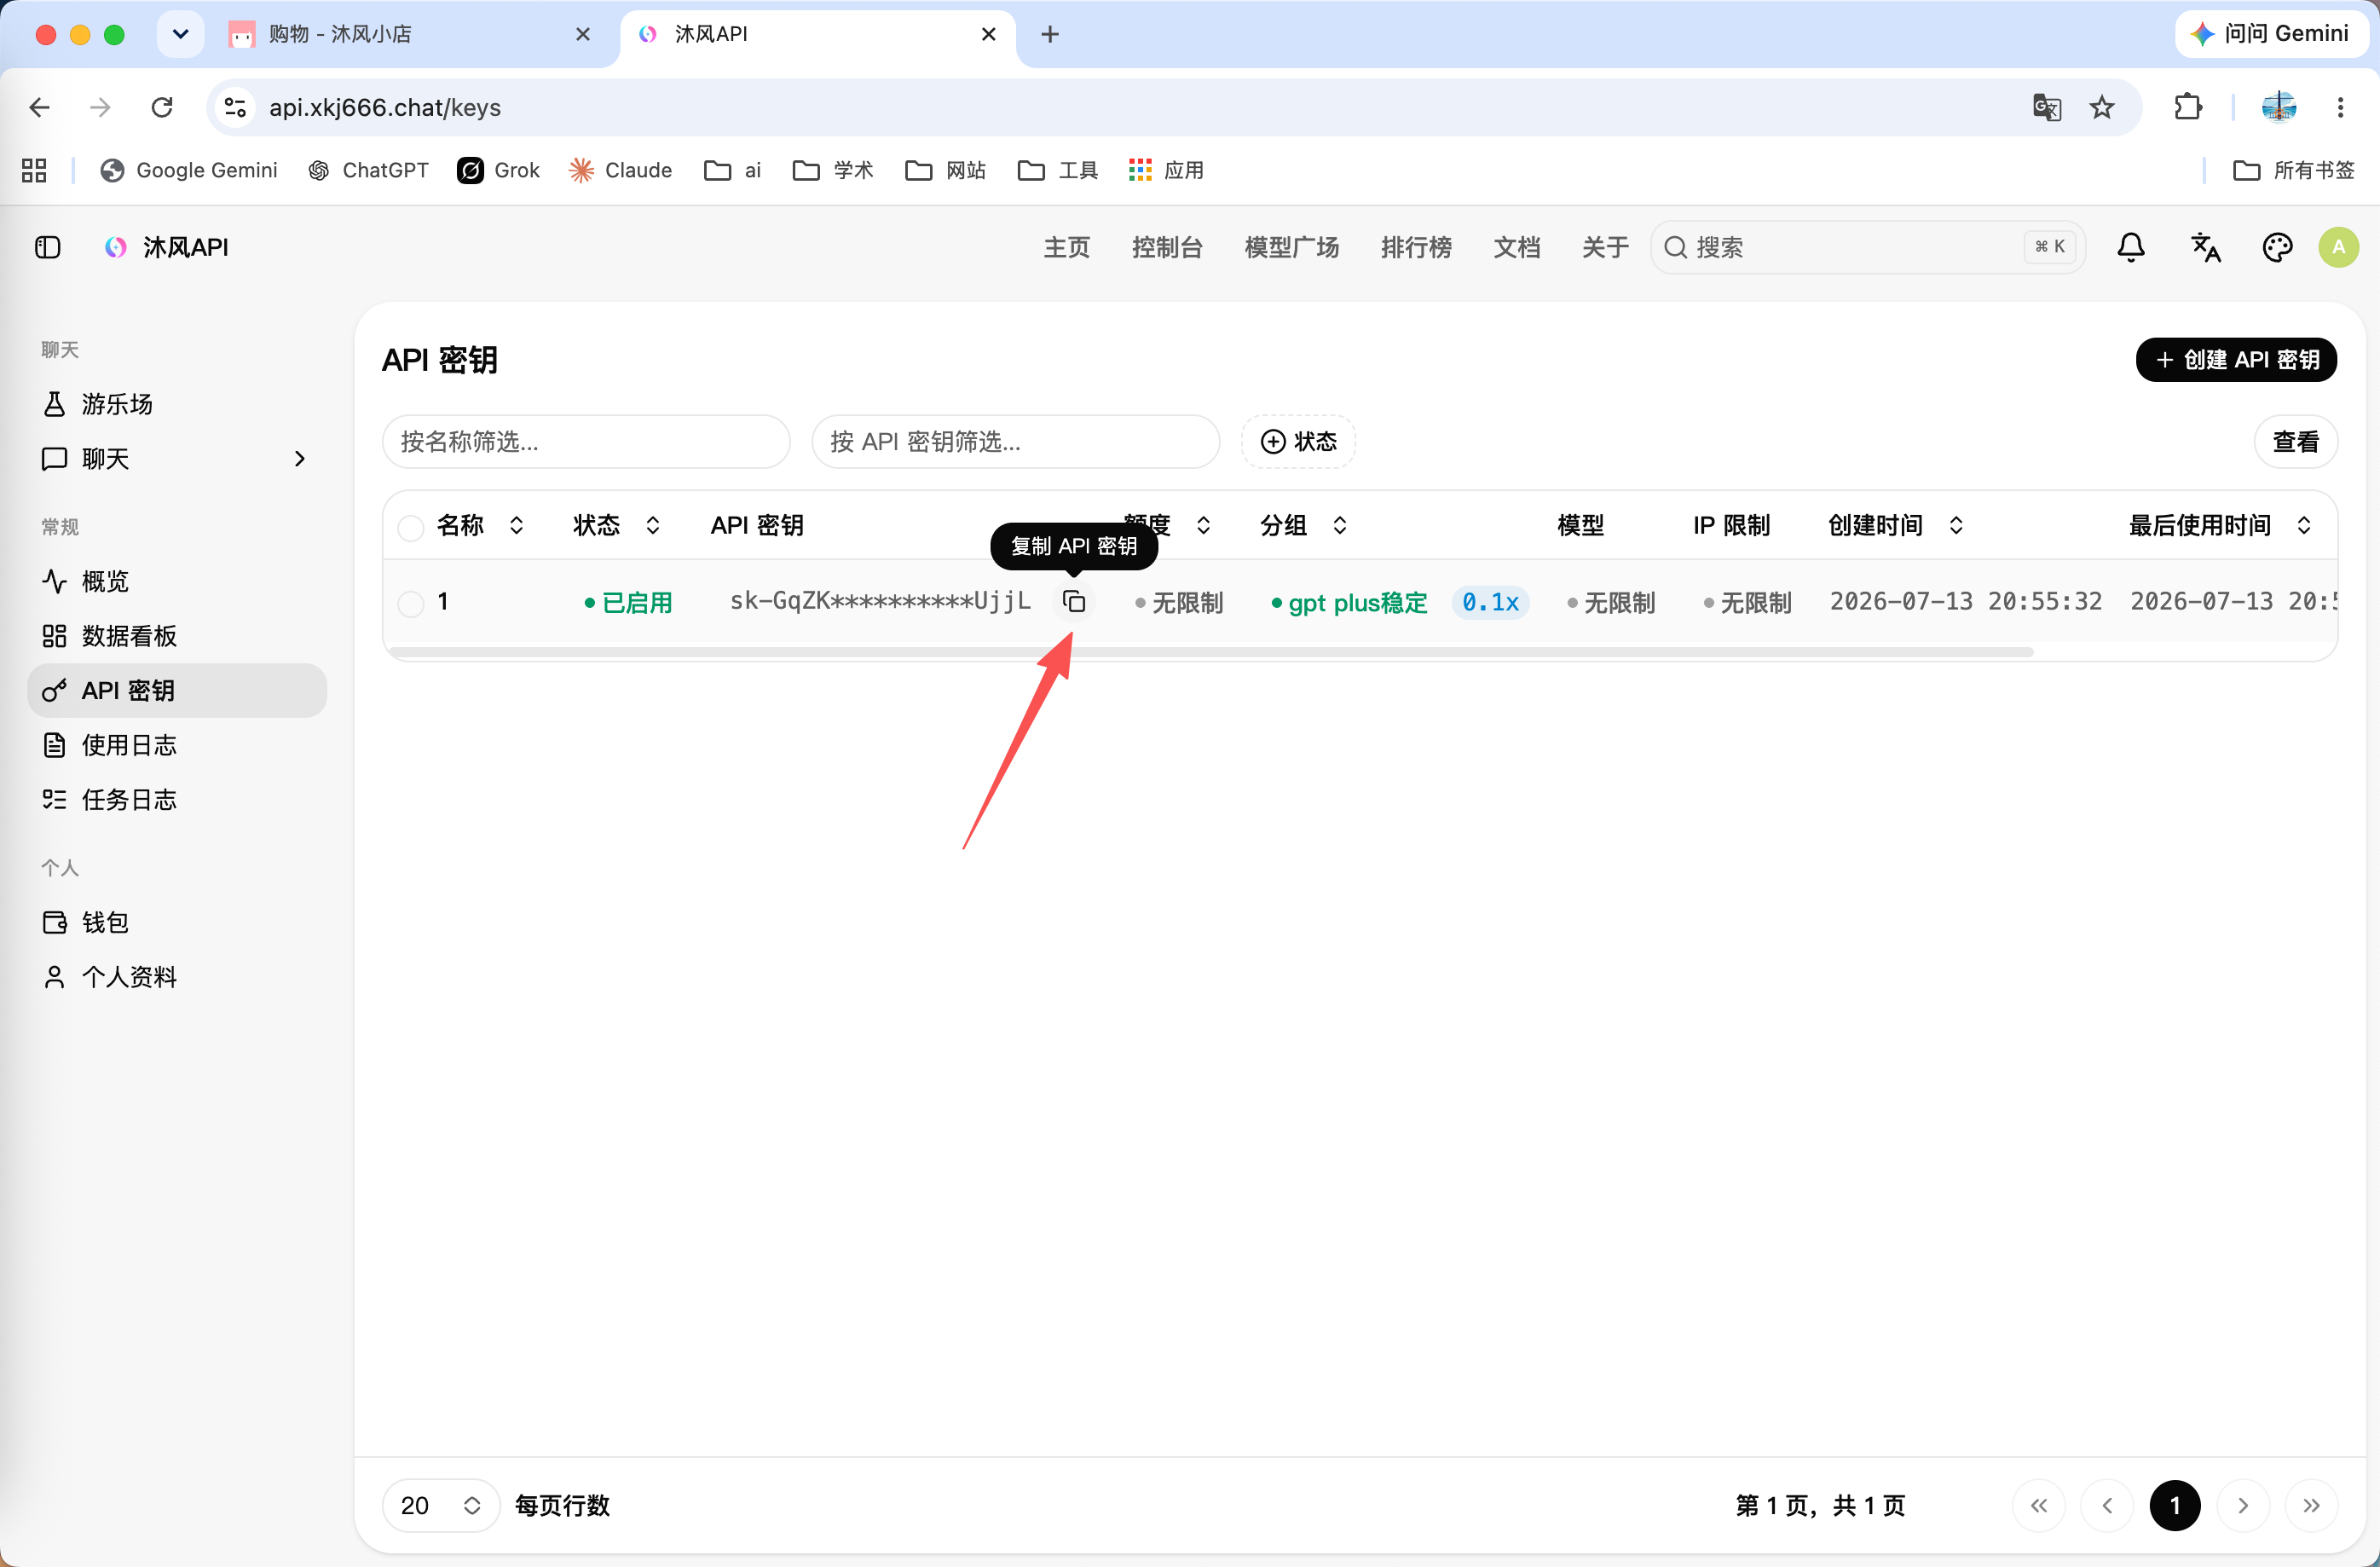2380x1567 pixels.
Task: Open the 状态 filter button
Action: click(x=1298, y=442)
